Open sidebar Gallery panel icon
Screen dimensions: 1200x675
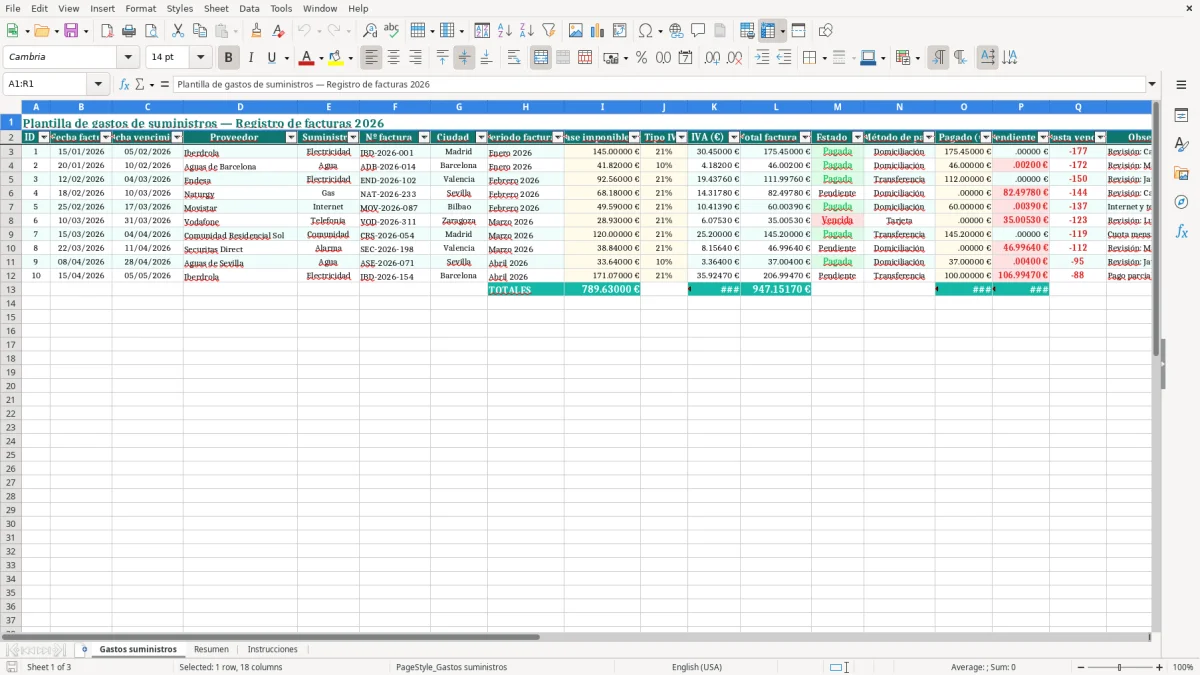point(1181,174)
